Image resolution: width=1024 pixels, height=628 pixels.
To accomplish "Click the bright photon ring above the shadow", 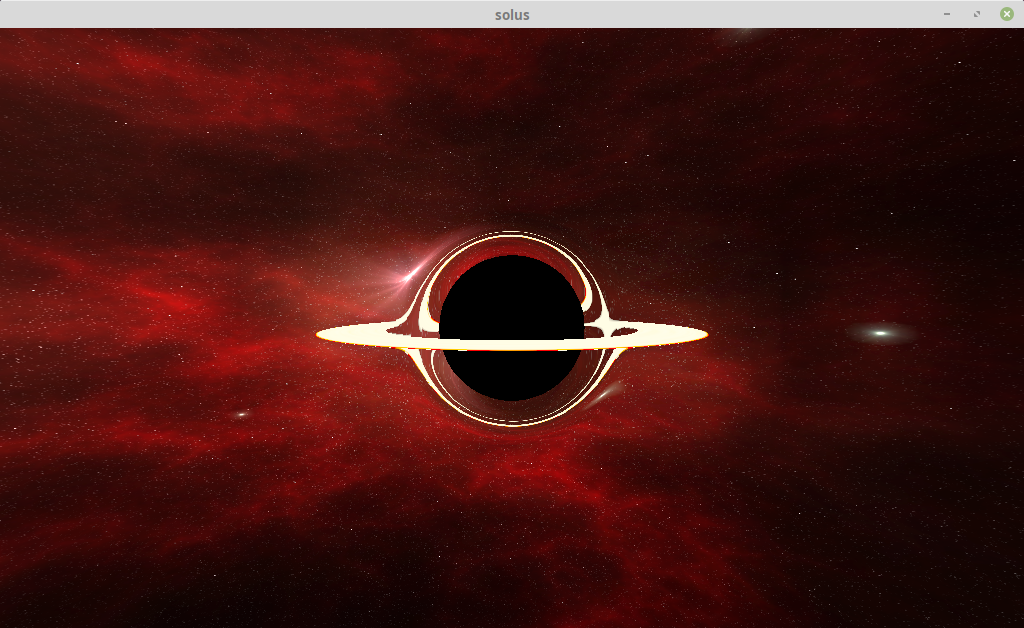I will pos(512,240).
